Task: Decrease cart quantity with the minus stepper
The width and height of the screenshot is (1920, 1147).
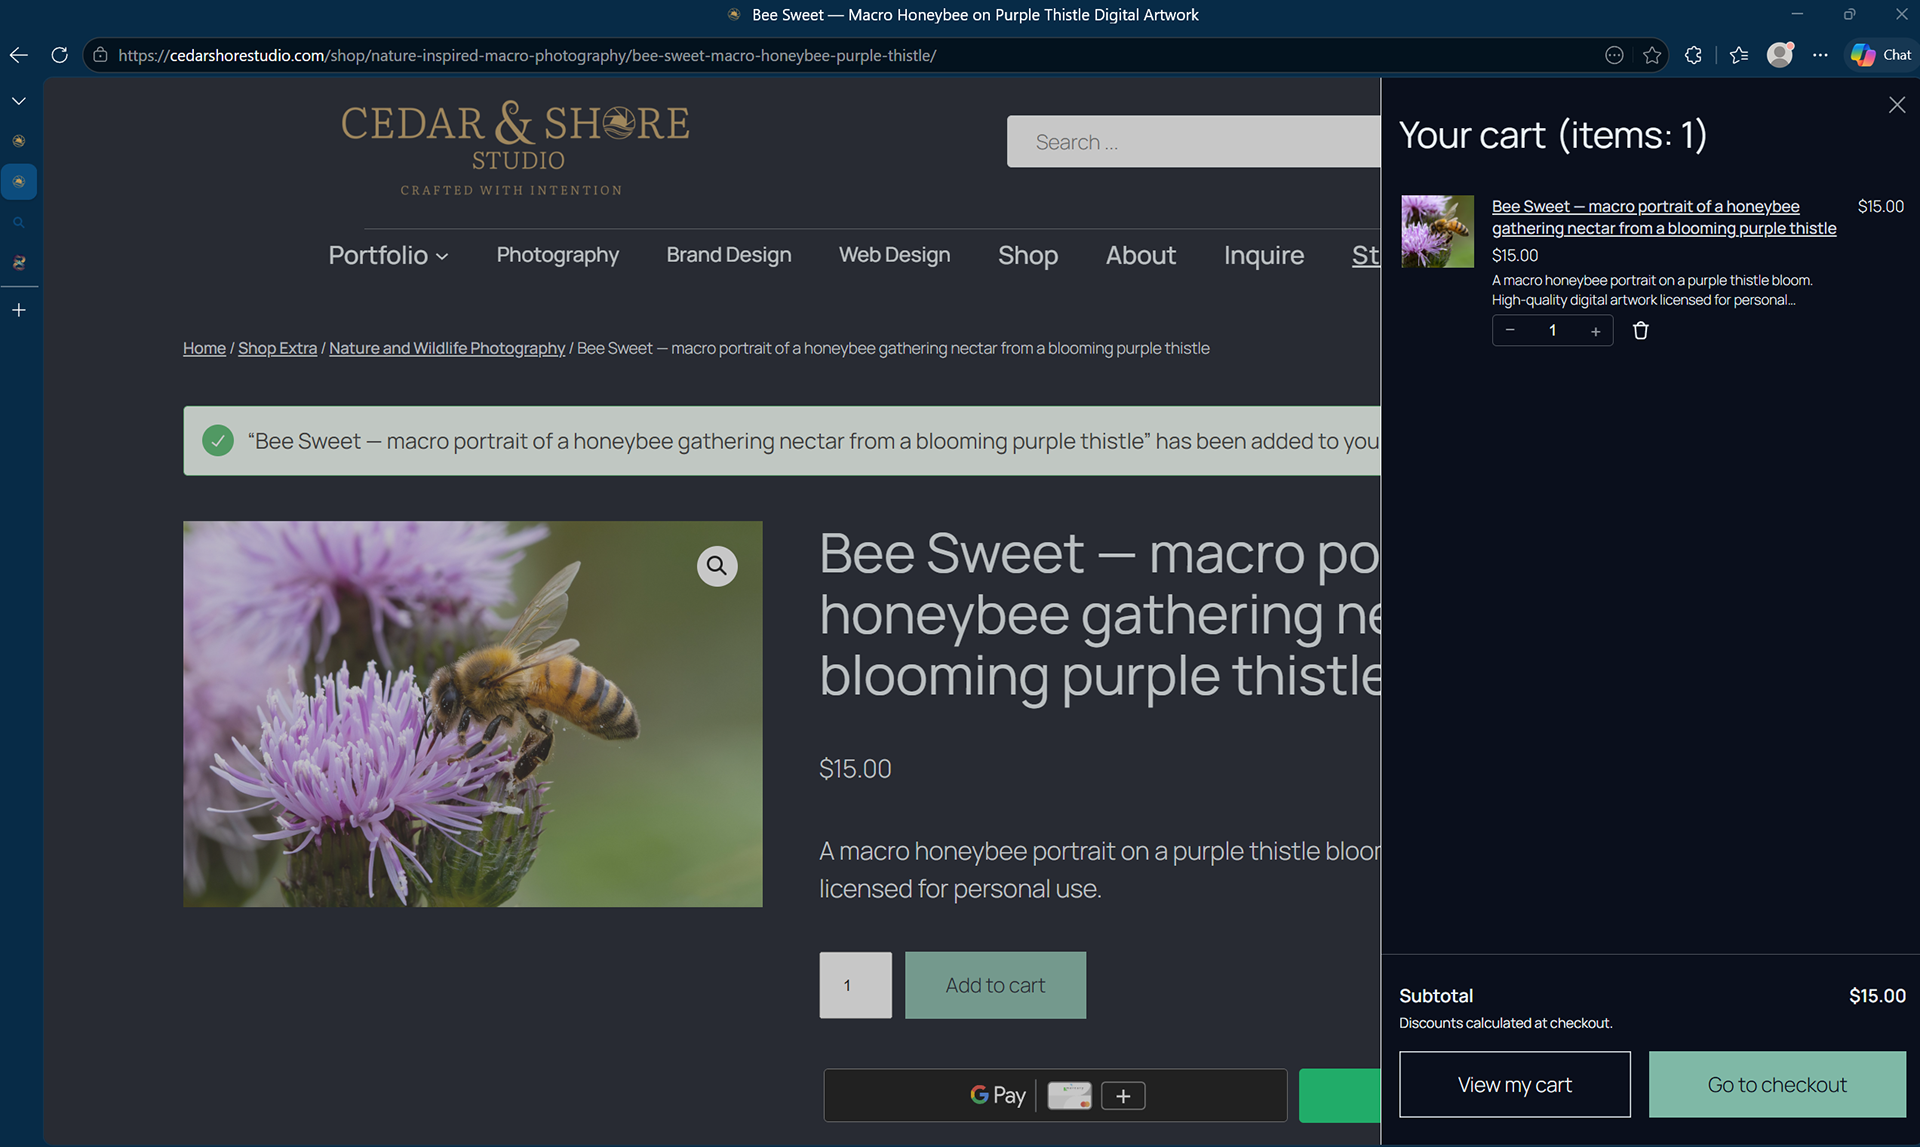Action: point(1510,331)
